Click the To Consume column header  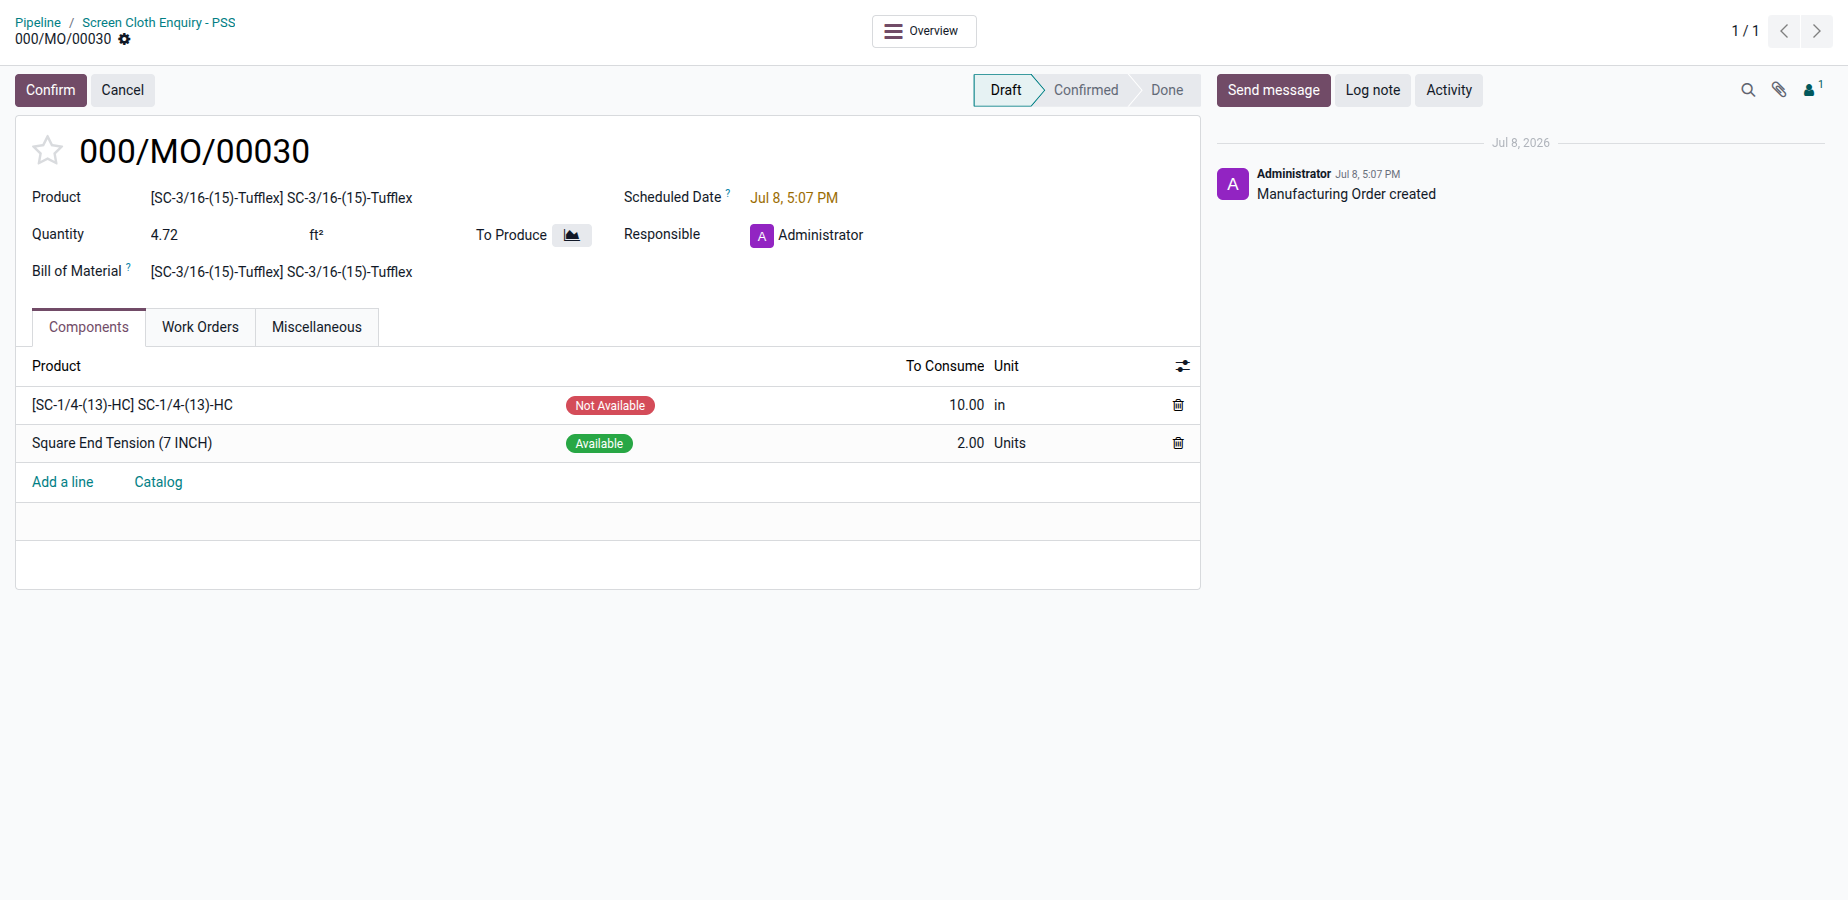point(945,366)
